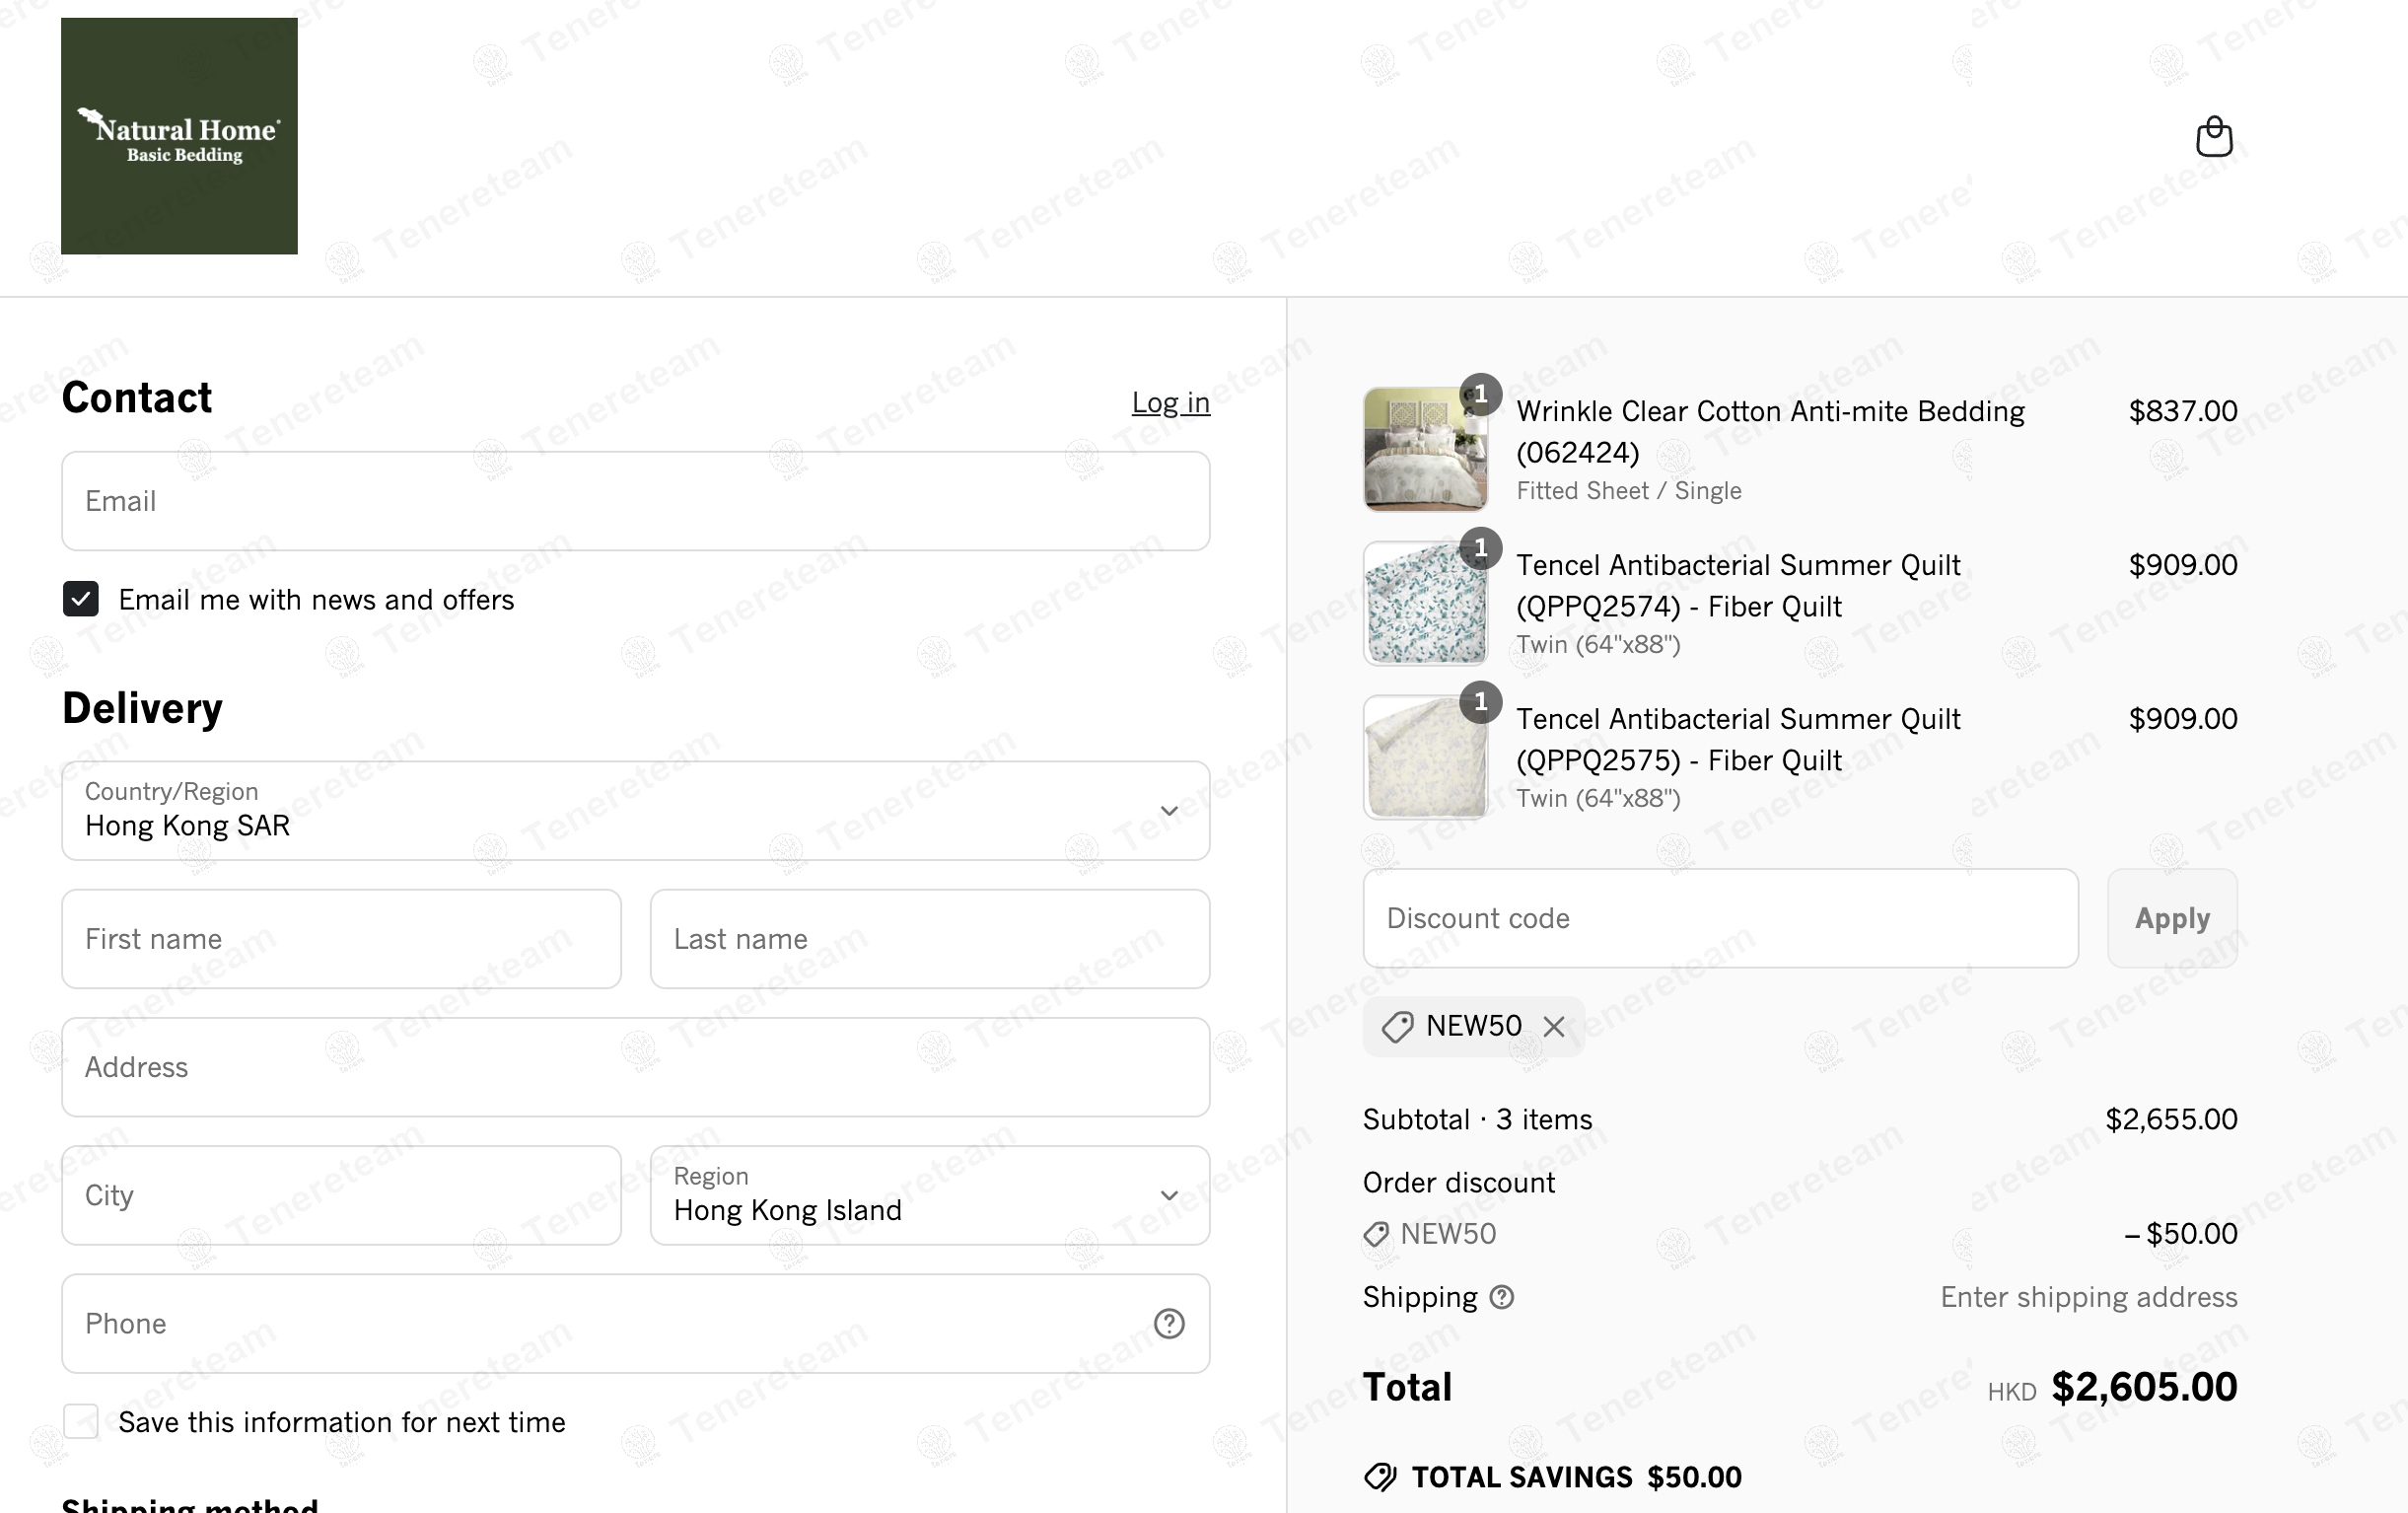Click the Natural Home Basic Bedding logo
Screen dimensions: 2408x1513
(x=179, y=136)
